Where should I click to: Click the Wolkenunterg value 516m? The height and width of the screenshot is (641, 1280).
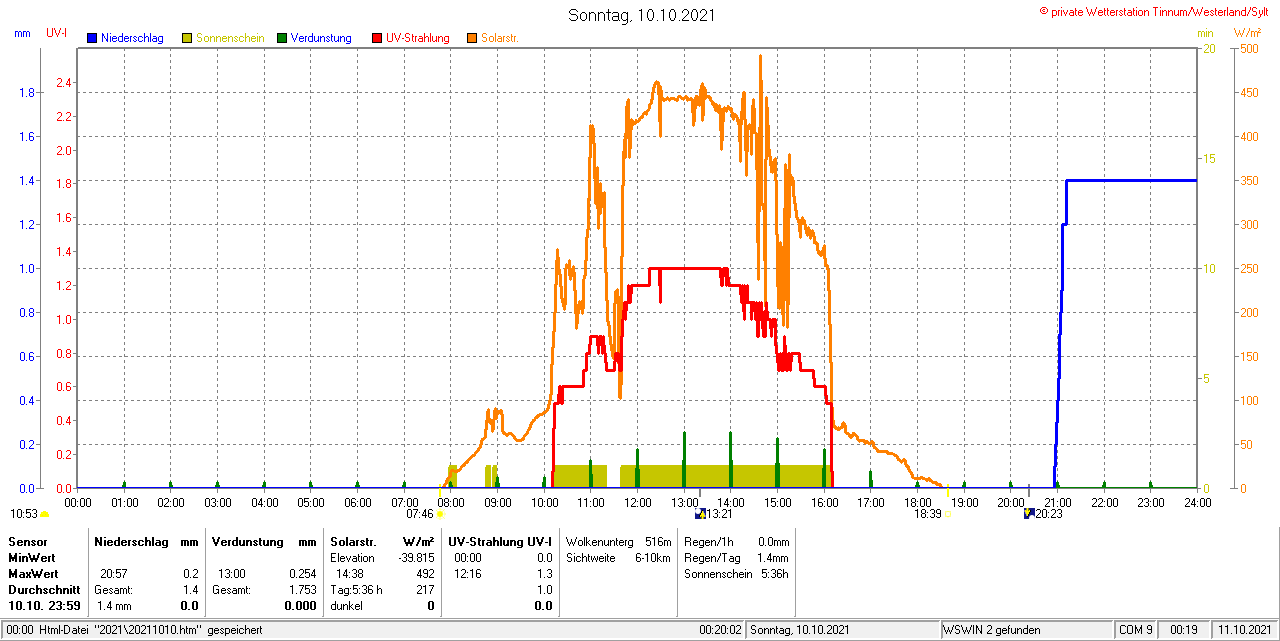[658, 541]
